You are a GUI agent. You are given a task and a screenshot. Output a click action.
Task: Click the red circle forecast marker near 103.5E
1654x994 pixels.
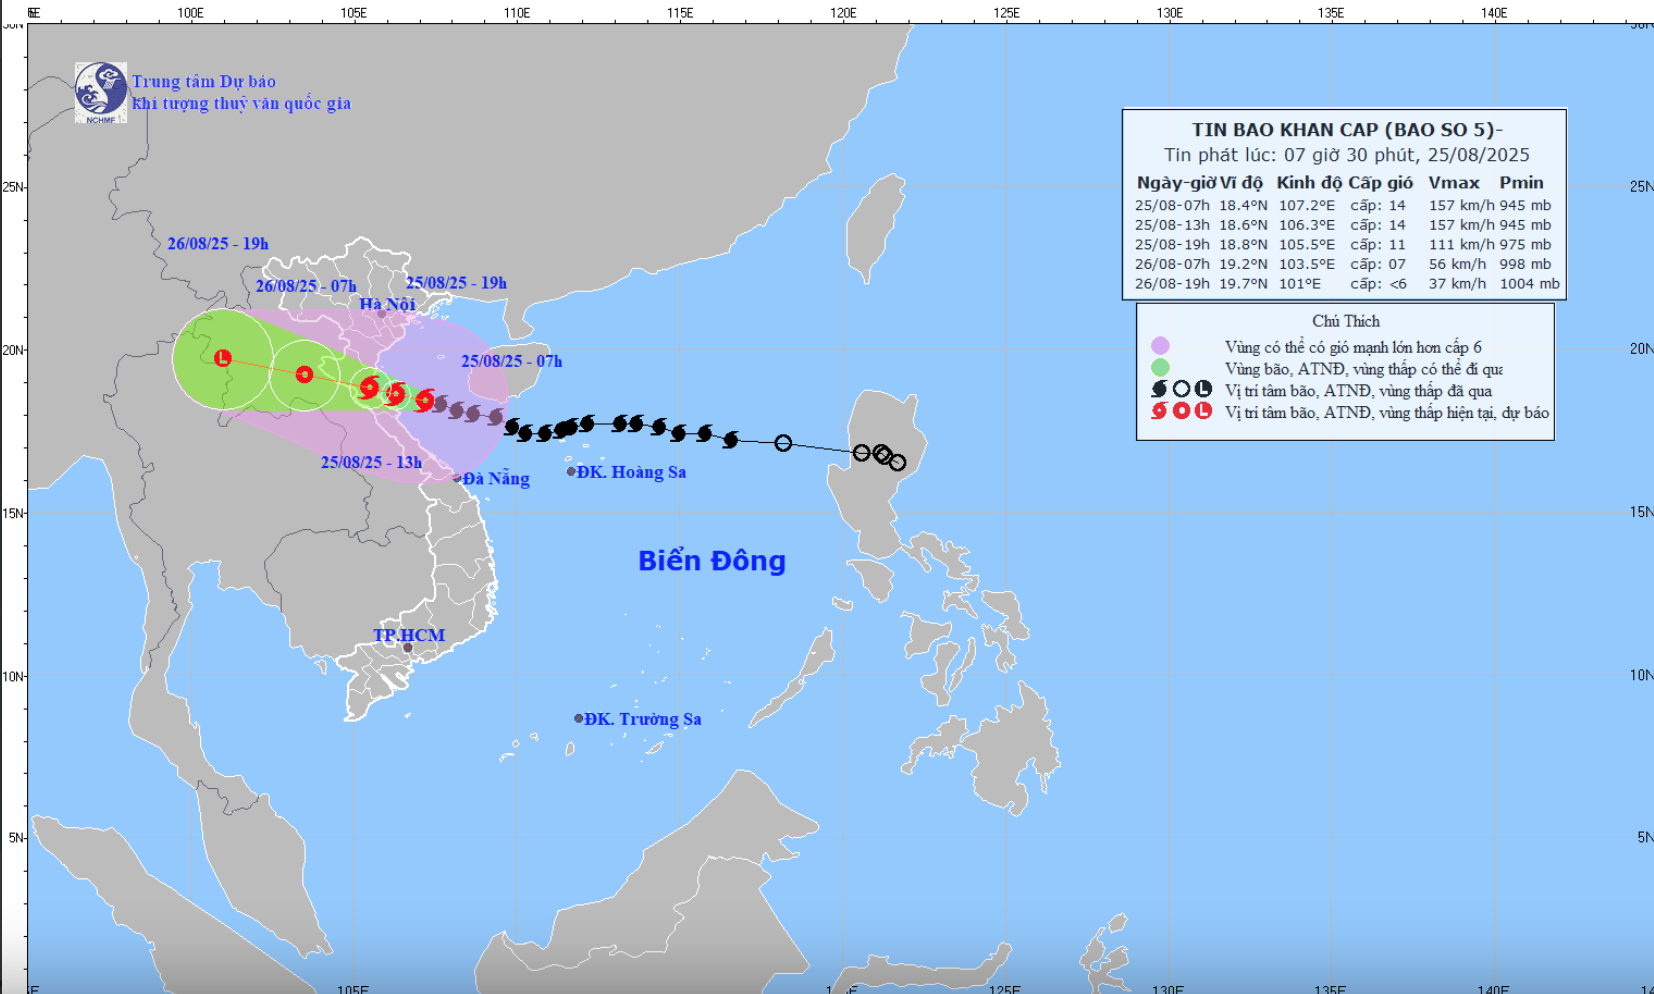[x=304, y=375]
